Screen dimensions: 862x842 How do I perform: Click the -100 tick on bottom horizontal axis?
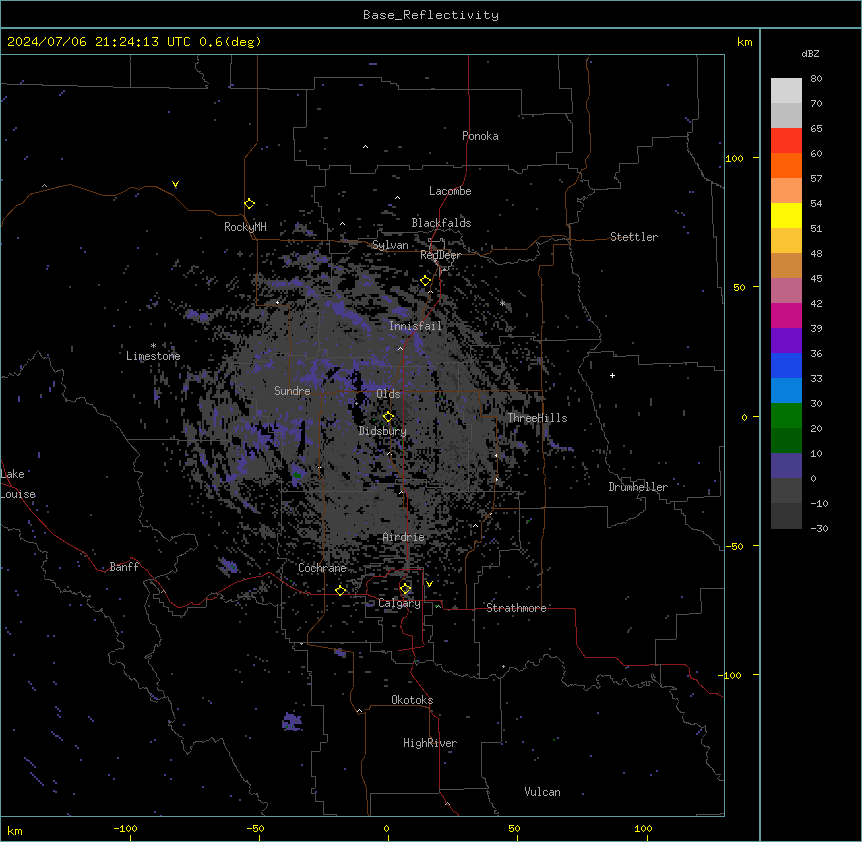point(125,828)
